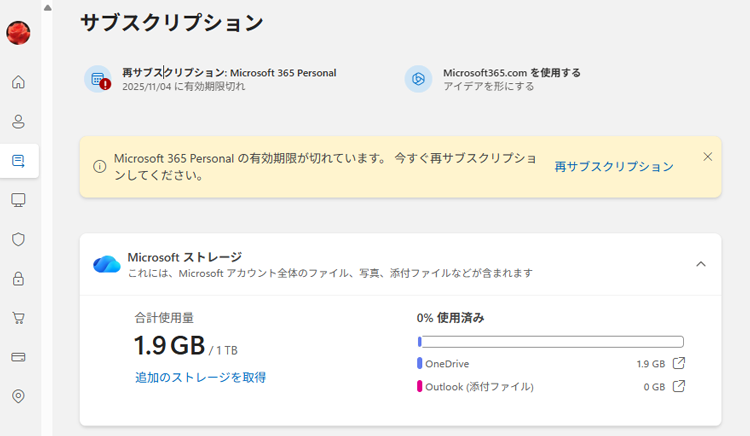
Task: Open the shield security sidebar icon
Action: pyautogui.click(x=18, y=239)
